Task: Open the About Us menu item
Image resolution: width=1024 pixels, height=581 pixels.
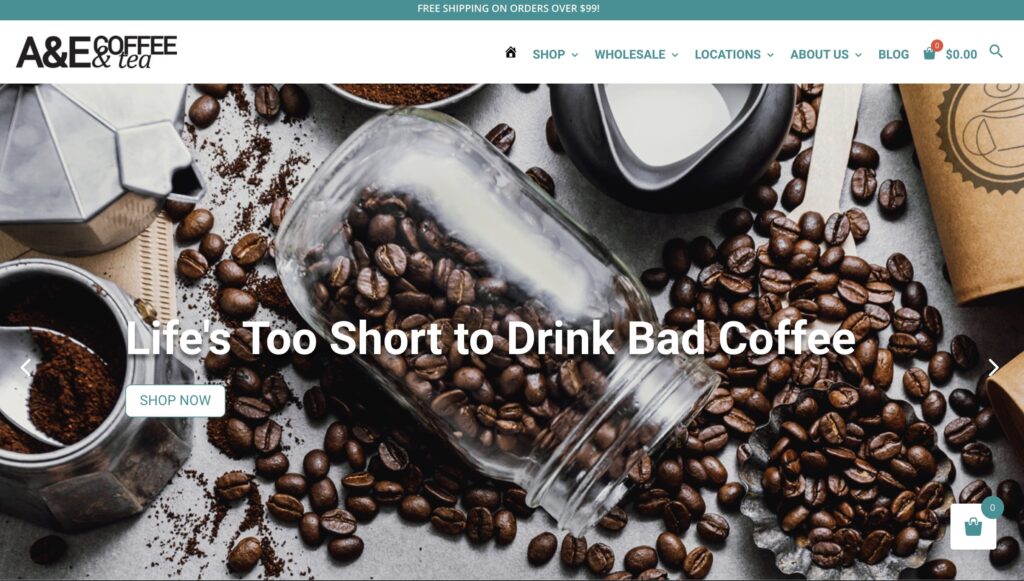Action: coord(819,55)
